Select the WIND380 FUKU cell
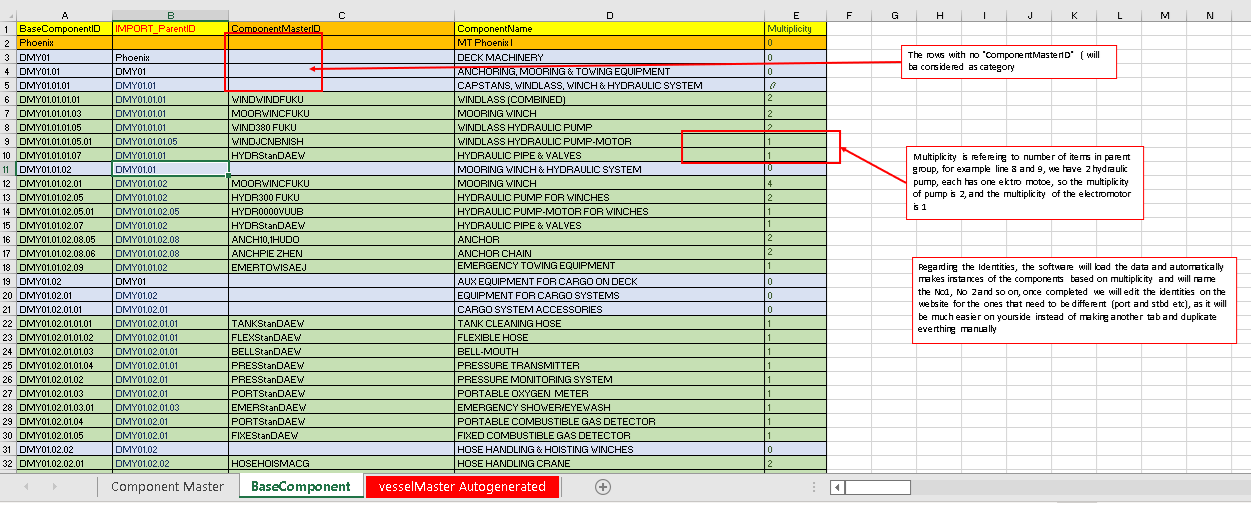This screenshot has height=519, width=1251. click(x=341, y=127)
